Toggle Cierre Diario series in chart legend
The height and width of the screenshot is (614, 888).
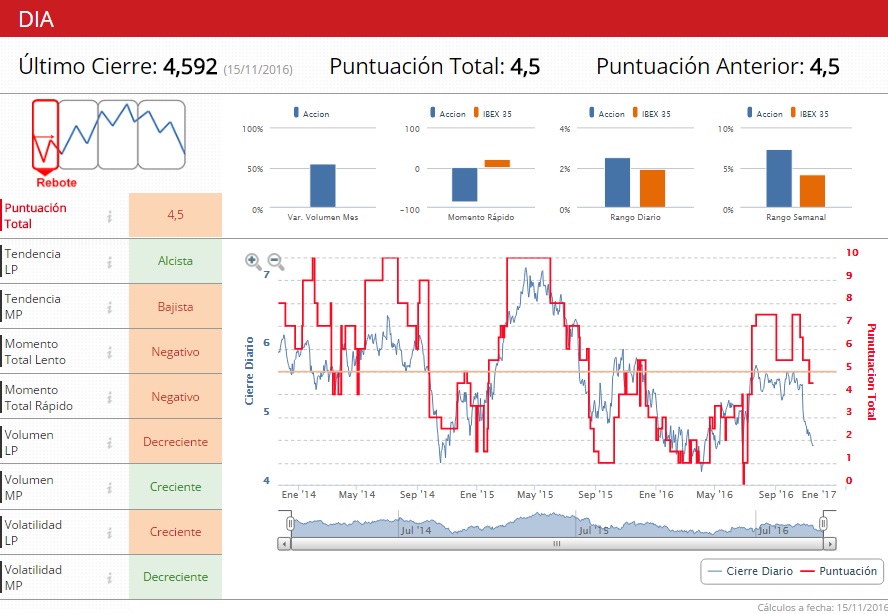point(750,571)
